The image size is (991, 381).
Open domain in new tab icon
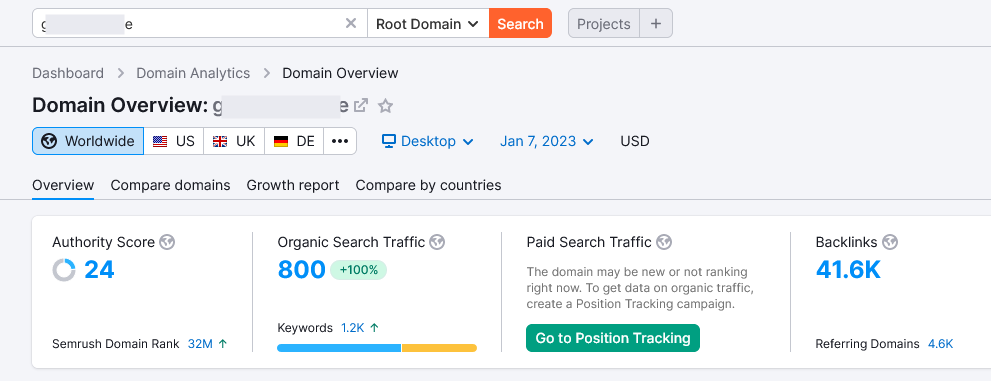coord(361,106)
